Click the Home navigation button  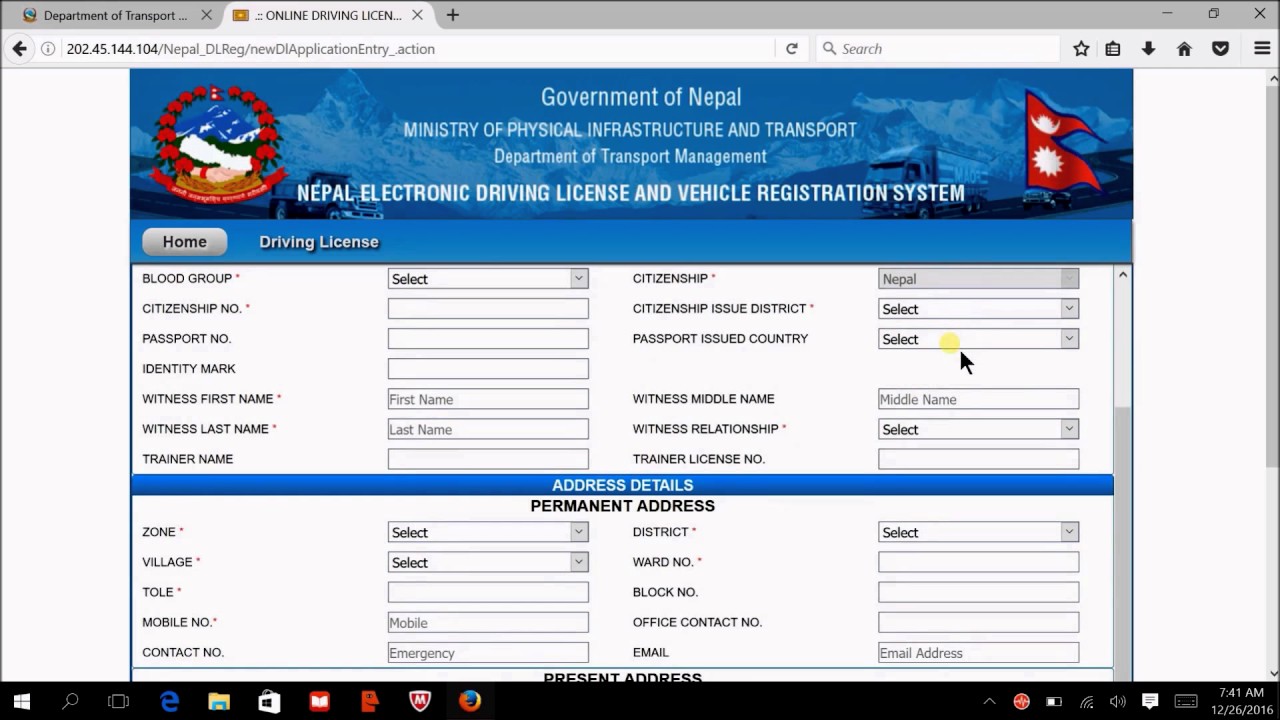tap(184, 242)
